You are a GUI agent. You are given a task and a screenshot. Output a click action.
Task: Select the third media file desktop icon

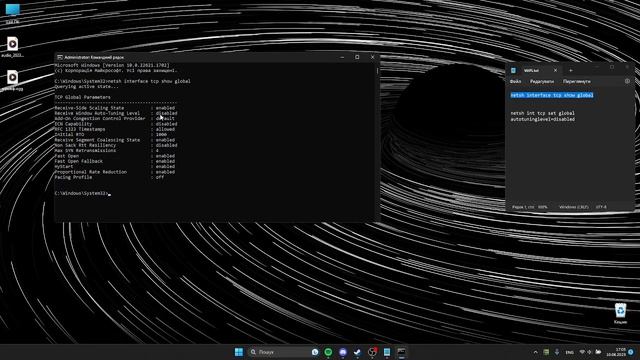[12, 80]
